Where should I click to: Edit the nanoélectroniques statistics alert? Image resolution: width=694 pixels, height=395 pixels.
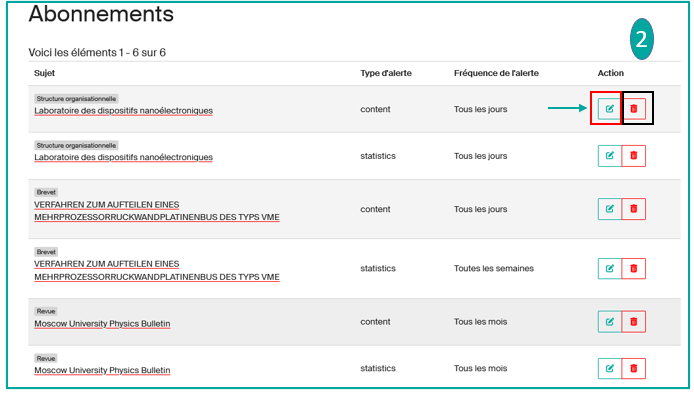[x=609, y=156]
